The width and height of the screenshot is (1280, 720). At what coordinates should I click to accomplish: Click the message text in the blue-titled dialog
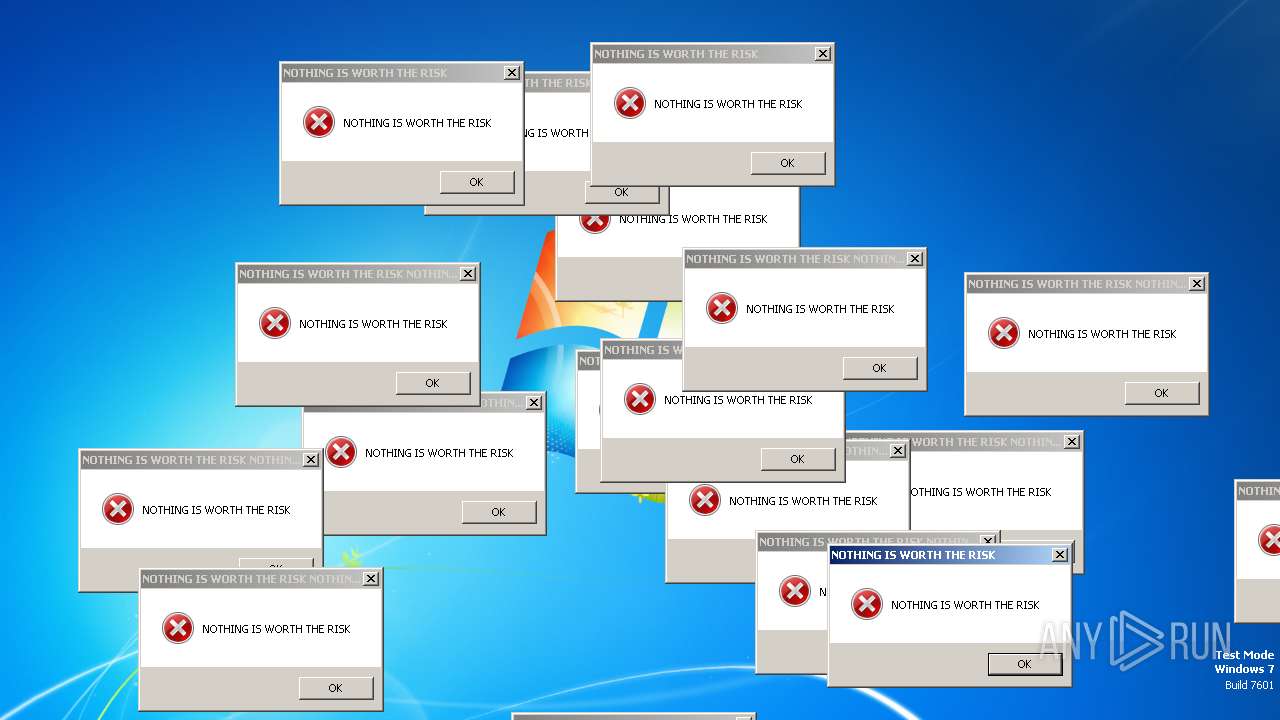tap(965, 605)
